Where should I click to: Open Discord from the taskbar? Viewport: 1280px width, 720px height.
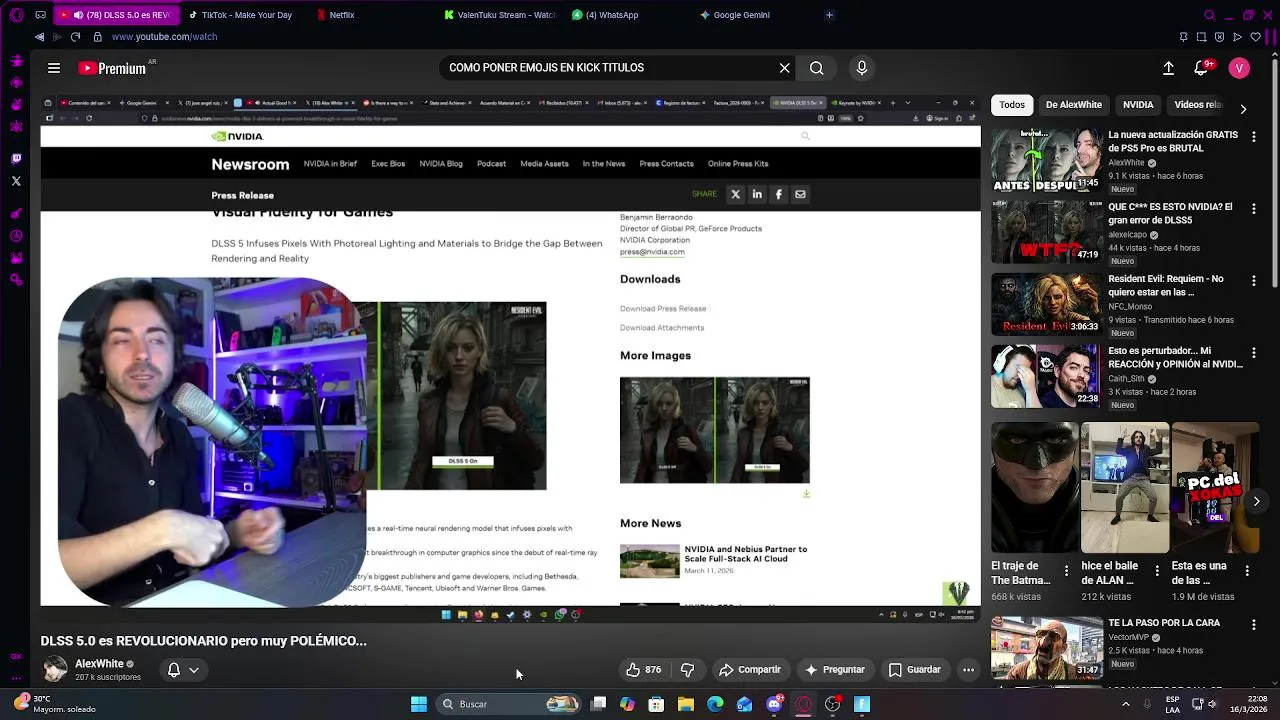point(774,704)
